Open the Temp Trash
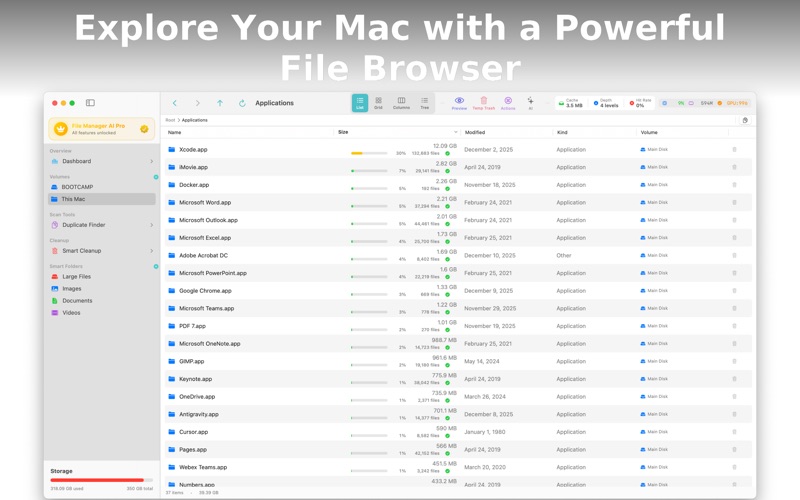Viewport: 800px width, 500px height. pyautogui.click(x=484, y=103)
